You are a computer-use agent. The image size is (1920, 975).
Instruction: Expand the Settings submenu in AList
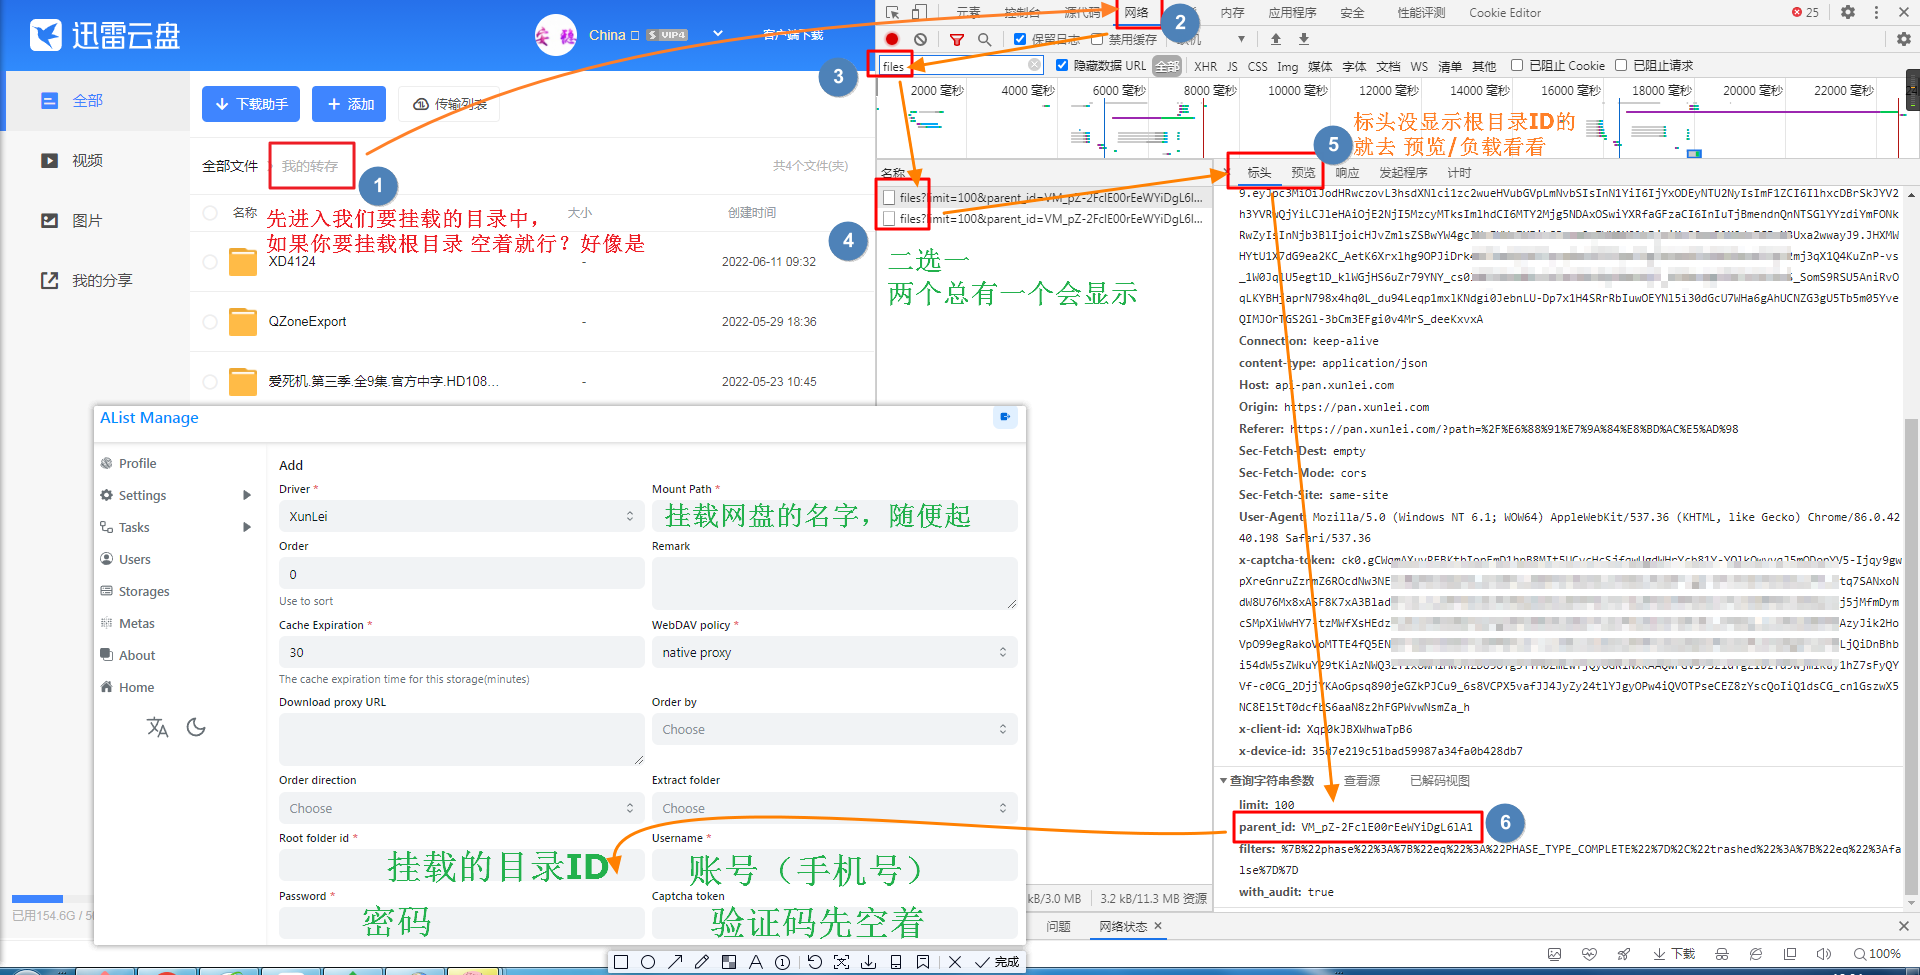[x=247, y=495]
